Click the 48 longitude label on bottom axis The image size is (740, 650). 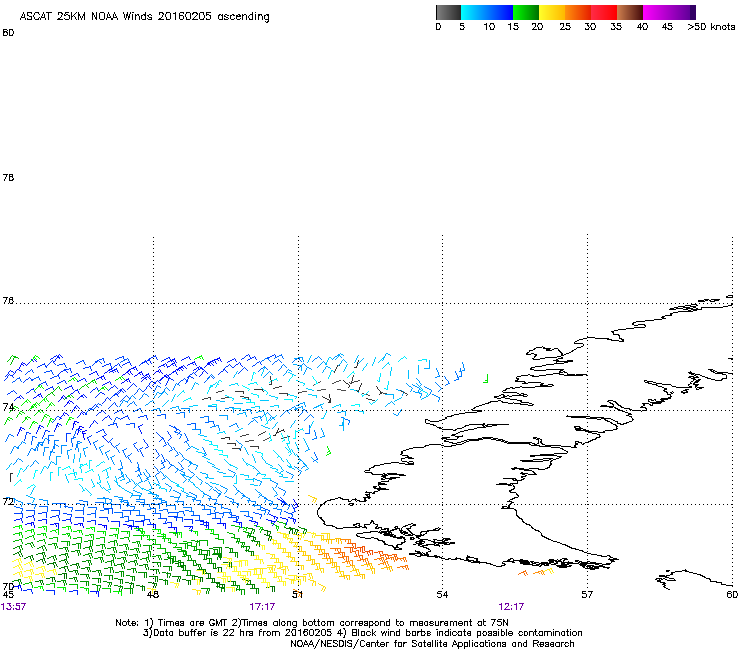click(153, 595)
